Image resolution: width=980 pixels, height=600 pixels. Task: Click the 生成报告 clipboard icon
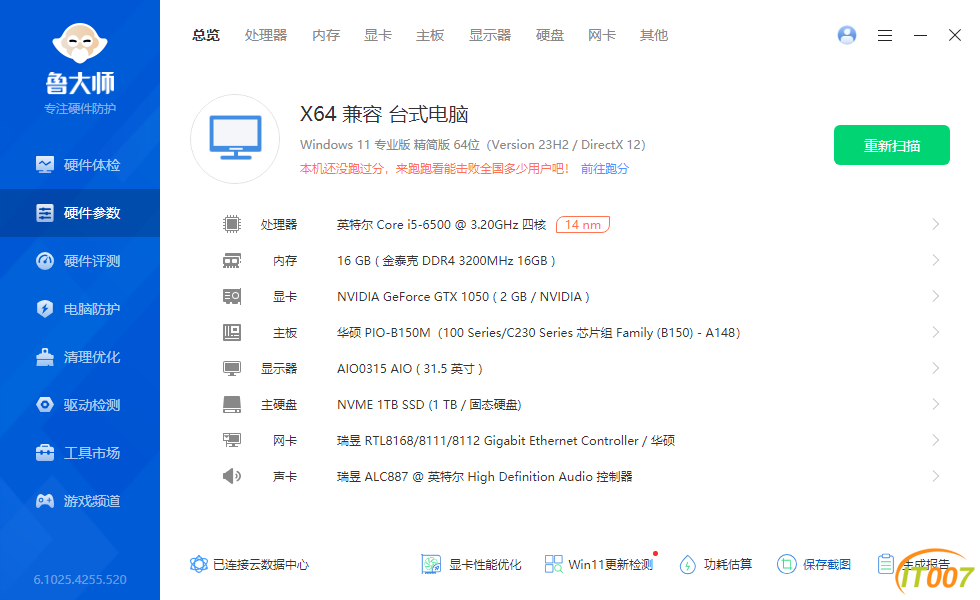pyautogui.click(x=886, y=564)
